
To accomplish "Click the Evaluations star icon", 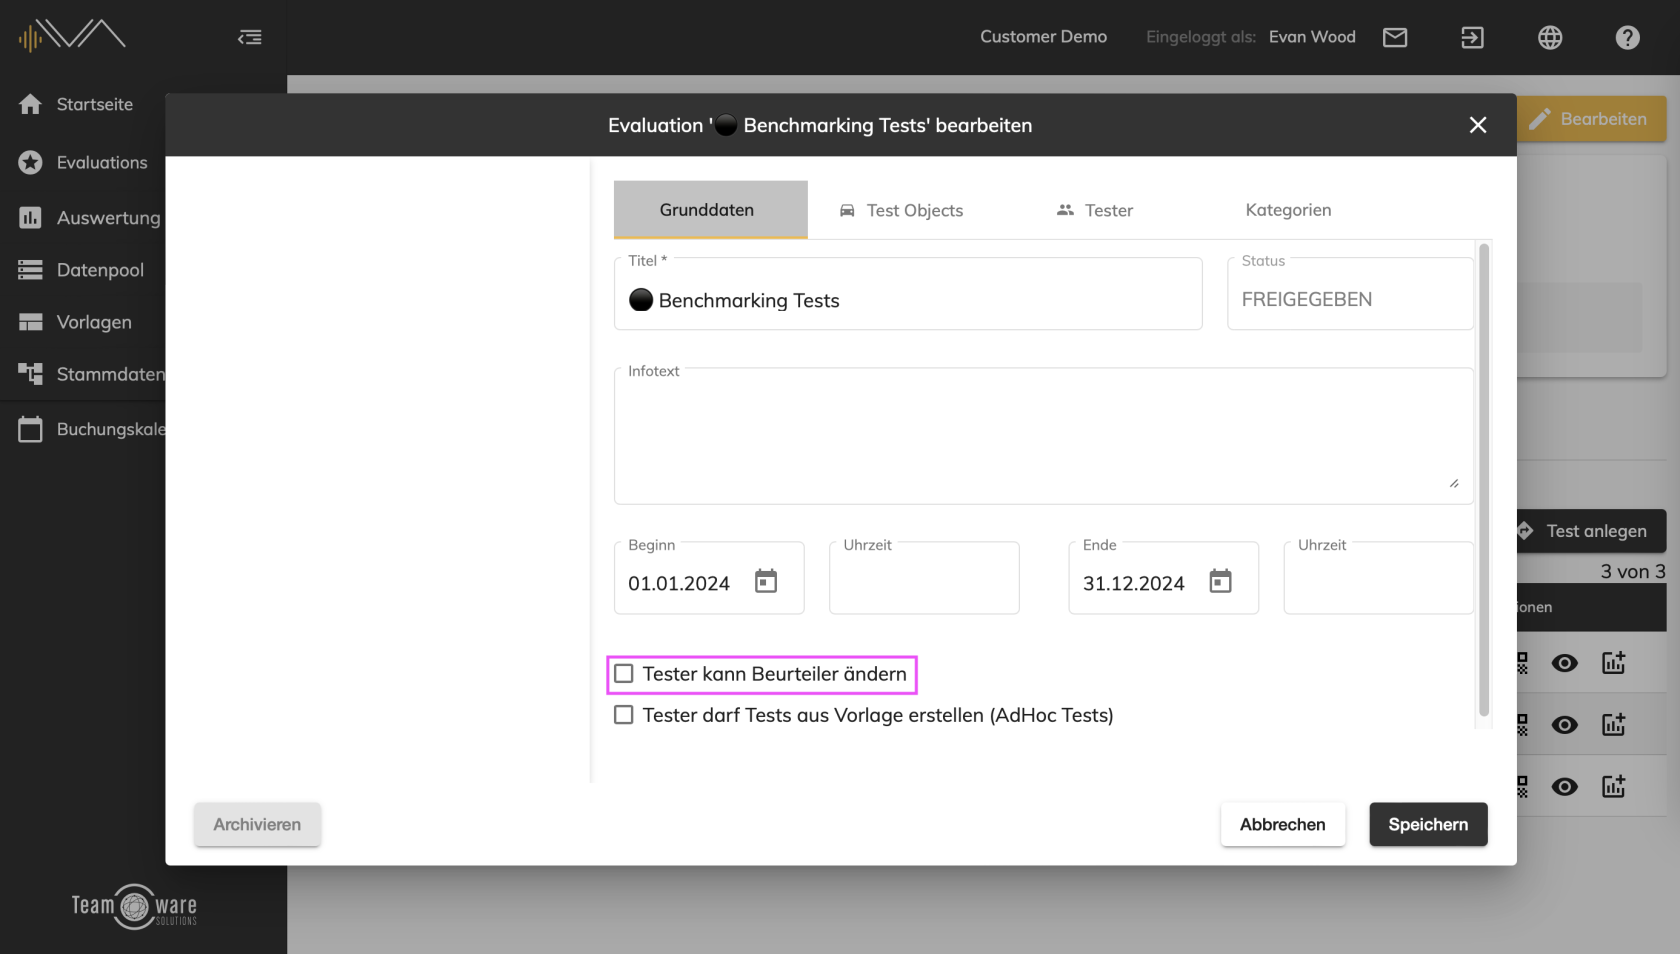I will point(30,162).
